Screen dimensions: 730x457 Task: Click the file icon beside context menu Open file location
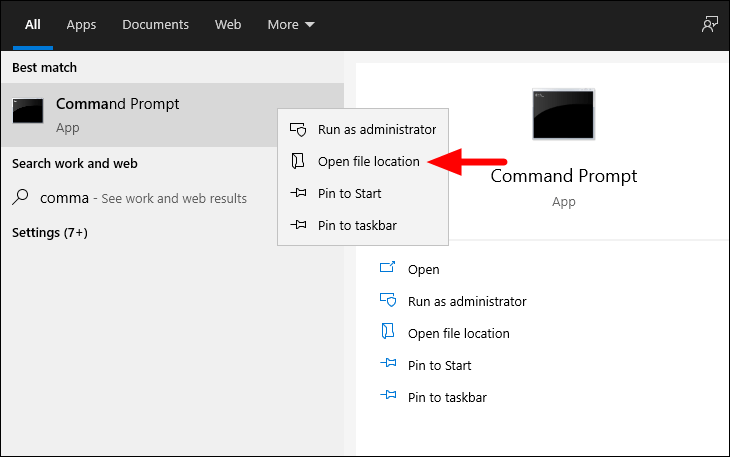coord(297,161)
